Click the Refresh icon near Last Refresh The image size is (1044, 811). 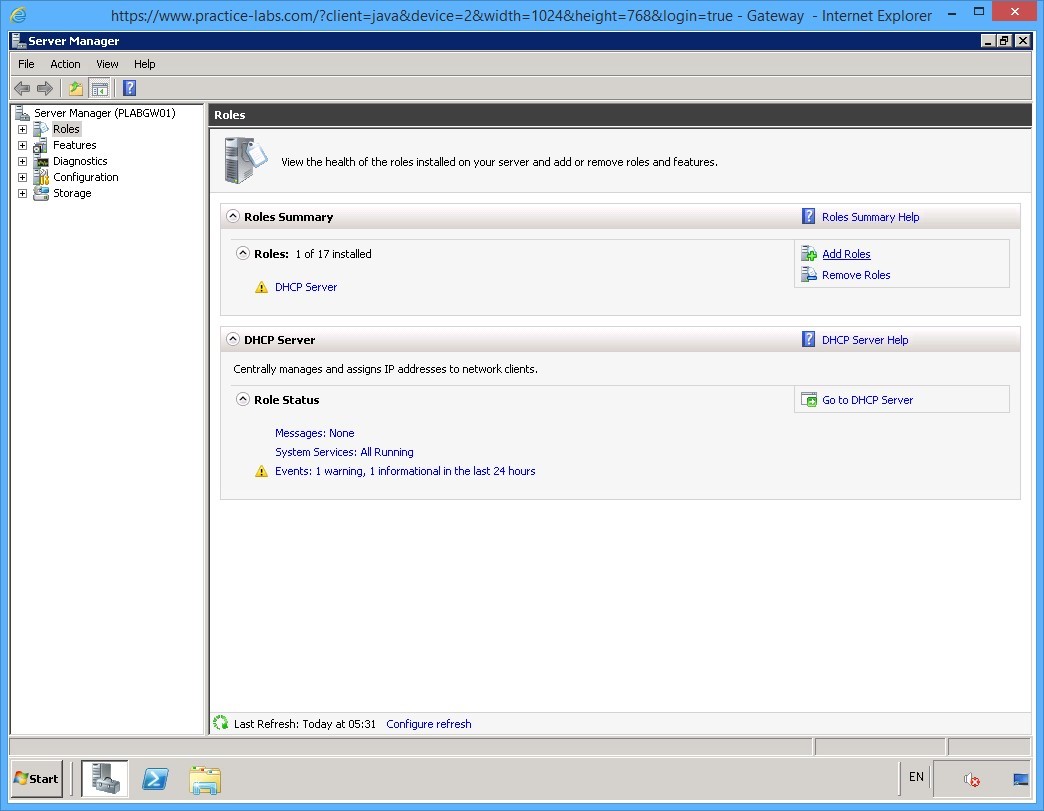point(219,723)
